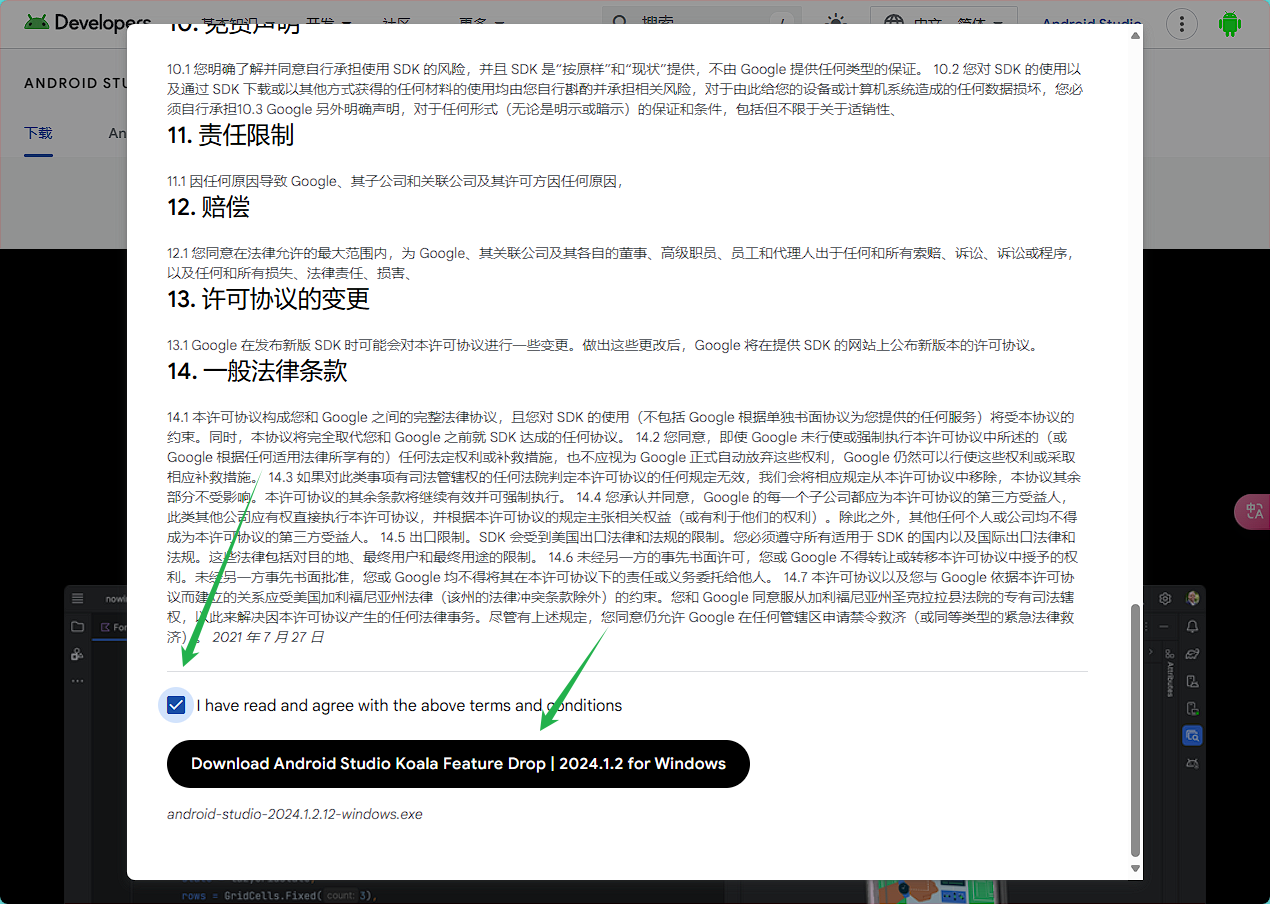Click the hamburger menu icon in the Android Studio preview
Image resolution: width=1270 pixels, height=904 pixels.
pos(77,599)
